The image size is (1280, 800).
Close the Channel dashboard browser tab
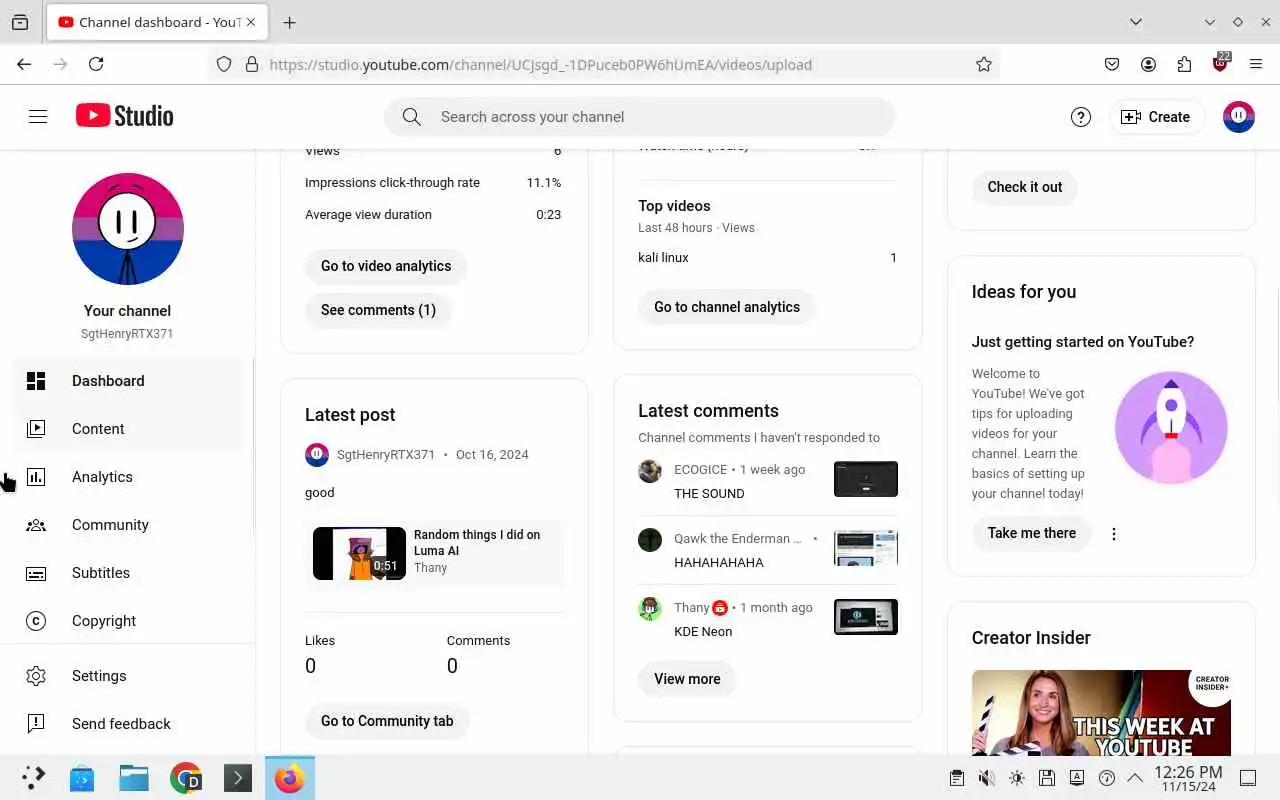point(250,22)
